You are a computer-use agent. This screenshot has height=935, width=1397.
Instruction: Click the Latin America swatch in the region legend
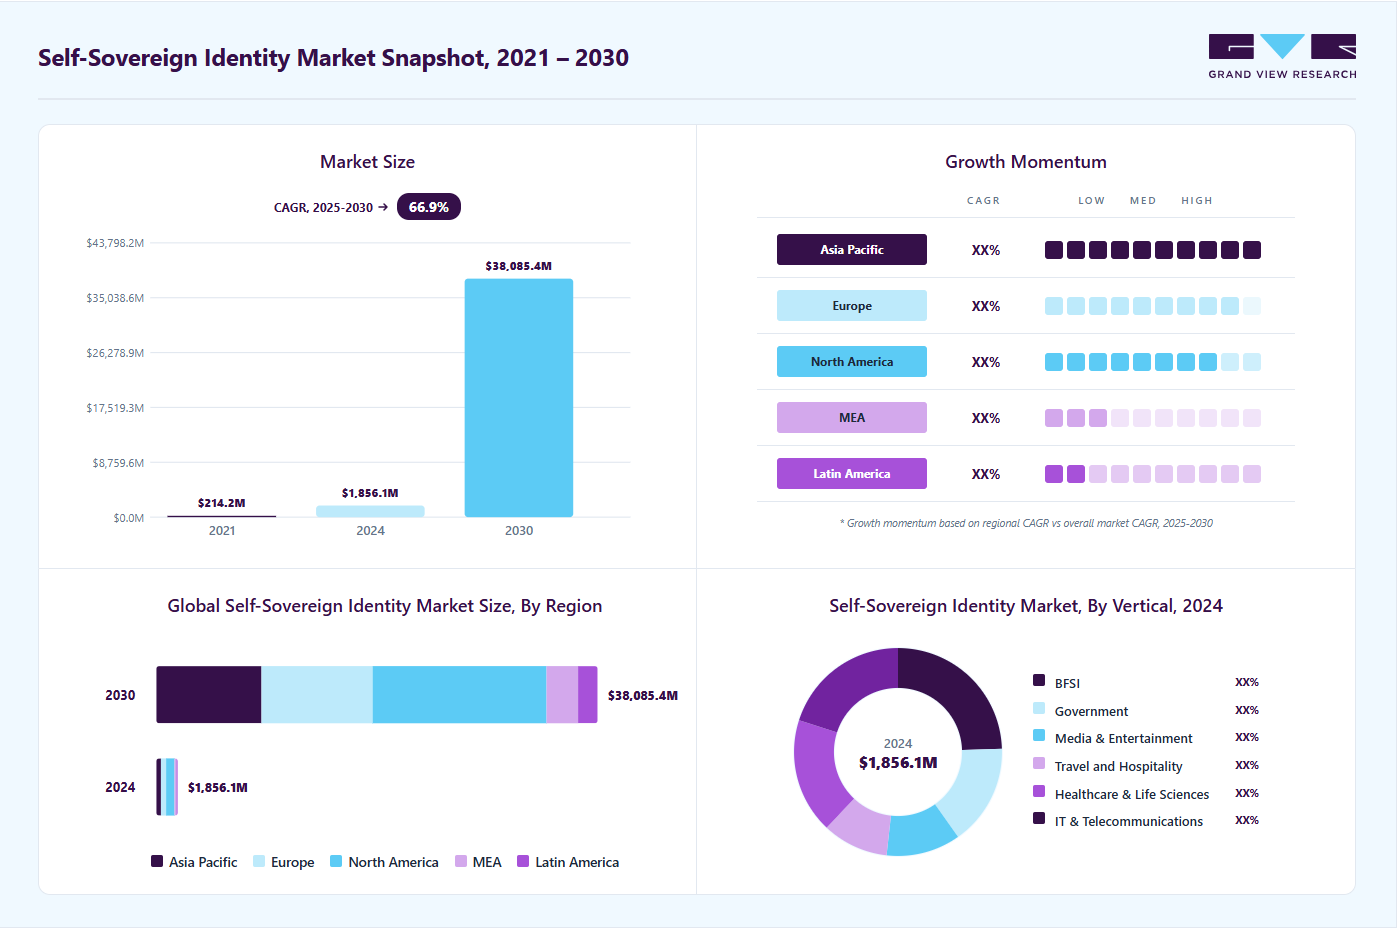[x=523, y=861]
